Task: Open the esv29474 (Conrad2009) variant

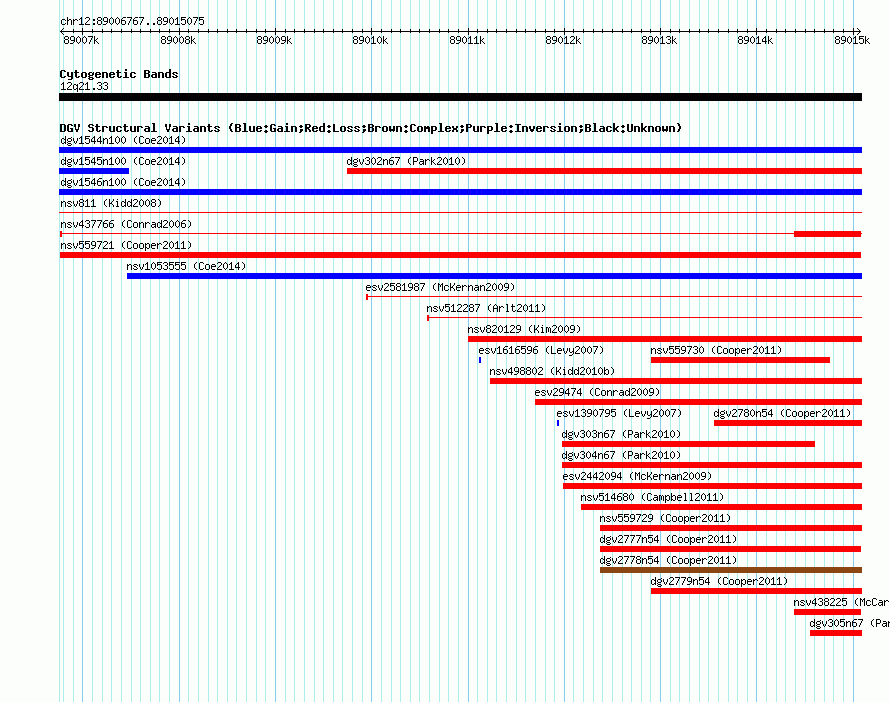Action: (597, 392)
